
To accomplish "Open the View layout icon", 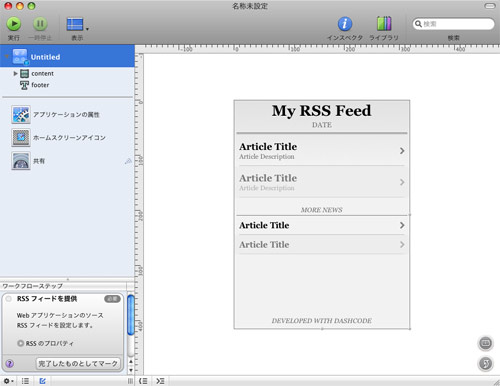I will pyautogui.click(x=75, y=24).
